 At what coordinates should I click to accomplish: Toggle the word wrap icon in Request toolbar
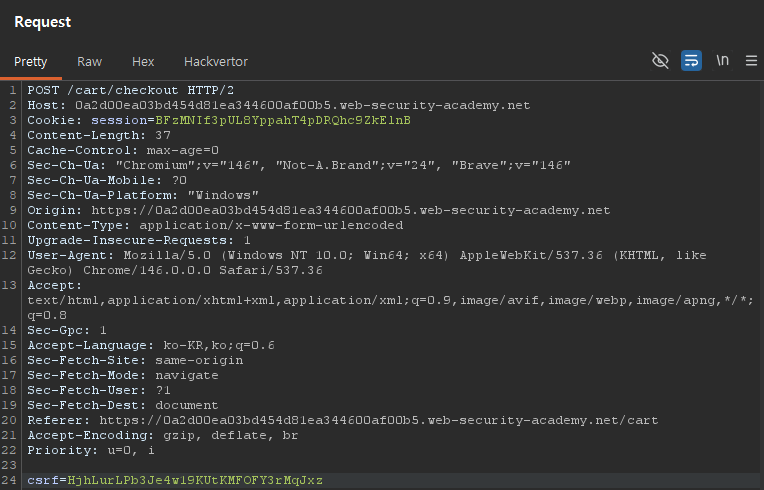point(691,61)
